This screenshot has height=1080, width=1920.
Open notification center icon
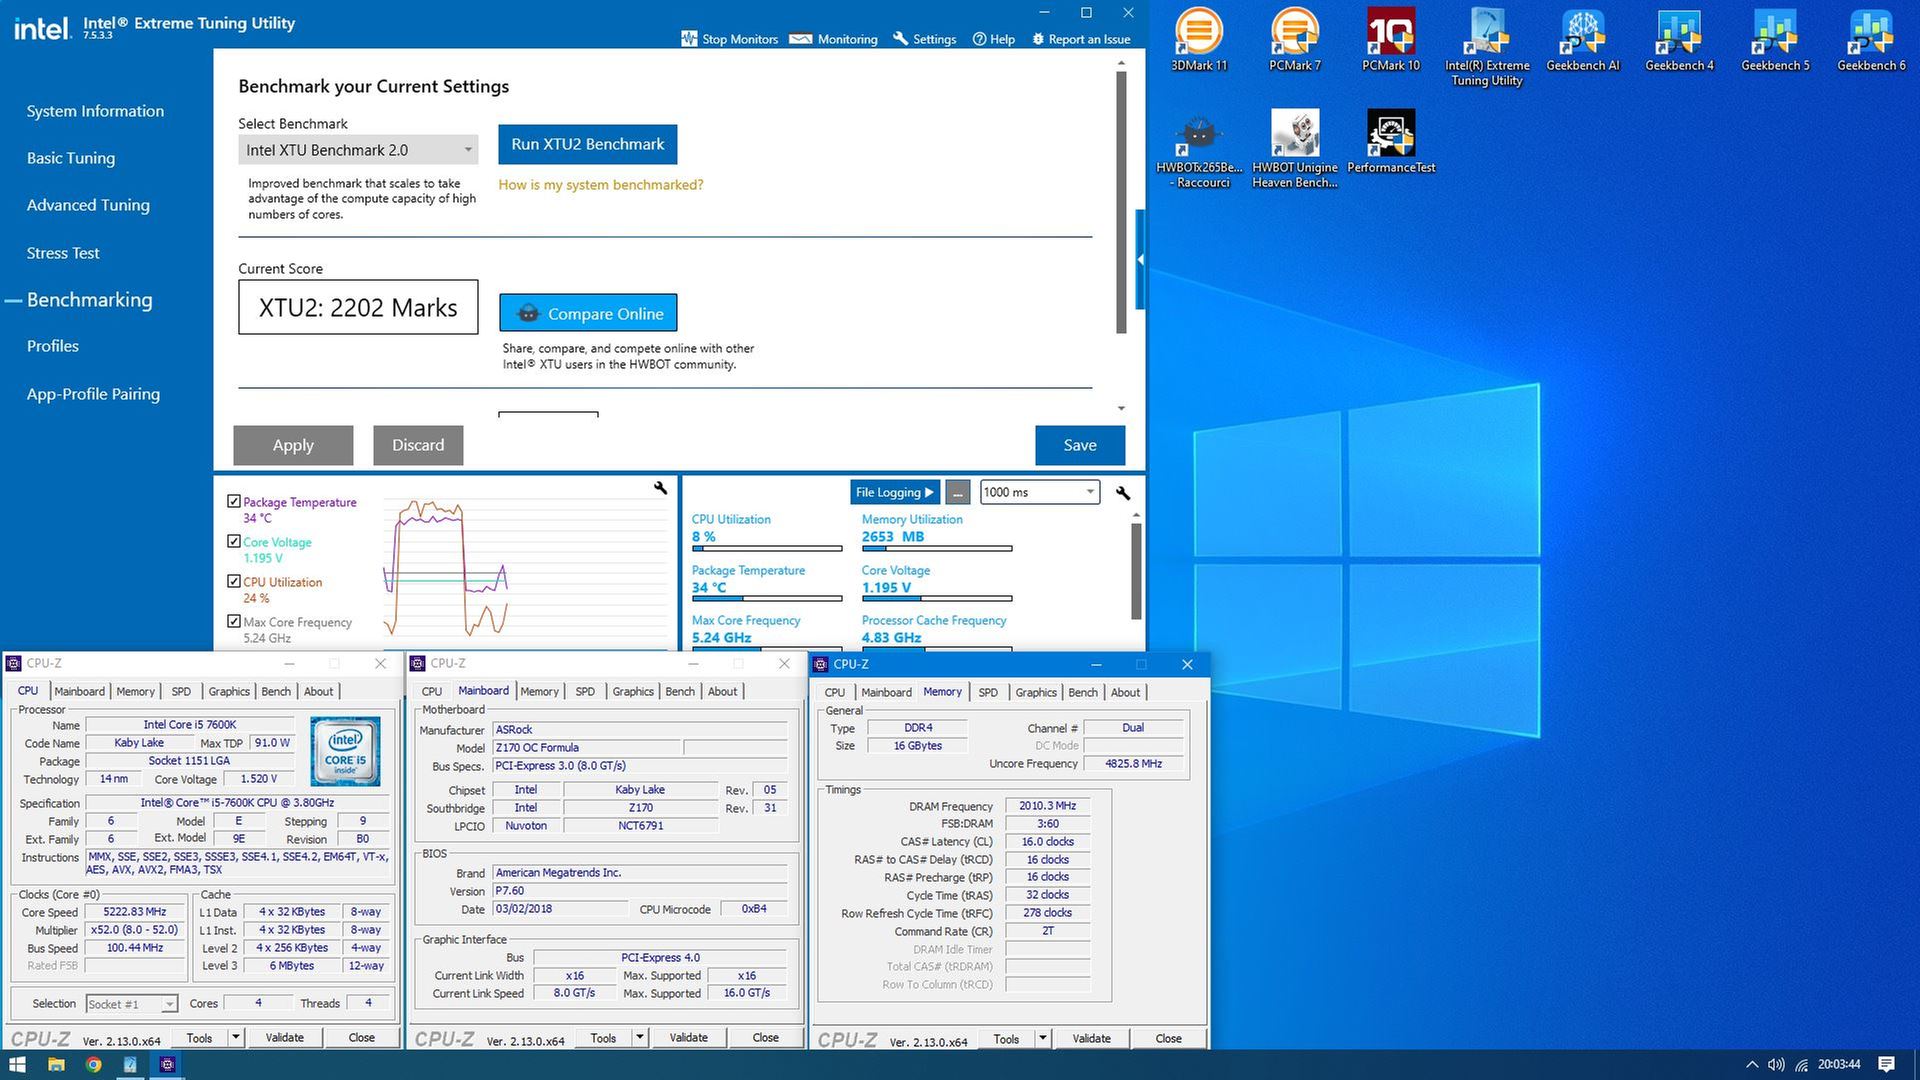click(1886, 1064)
